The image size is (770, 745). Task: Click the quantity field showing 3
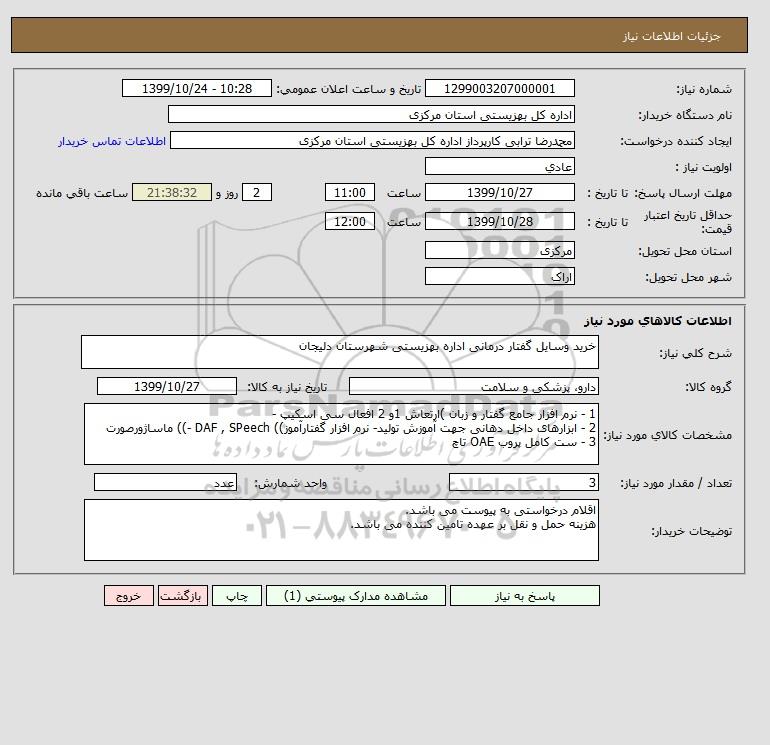coord(523,482)
